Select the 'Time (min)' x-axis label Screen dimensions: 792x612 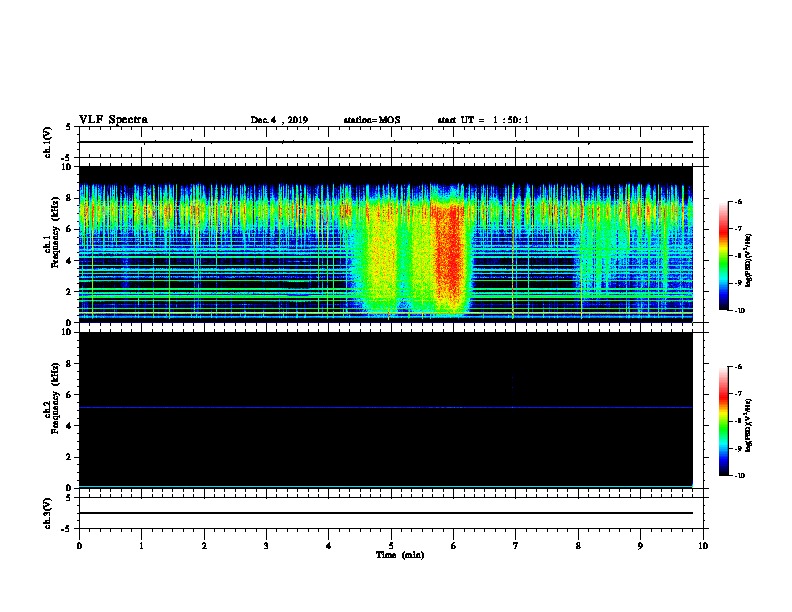[x=400, y=555]
